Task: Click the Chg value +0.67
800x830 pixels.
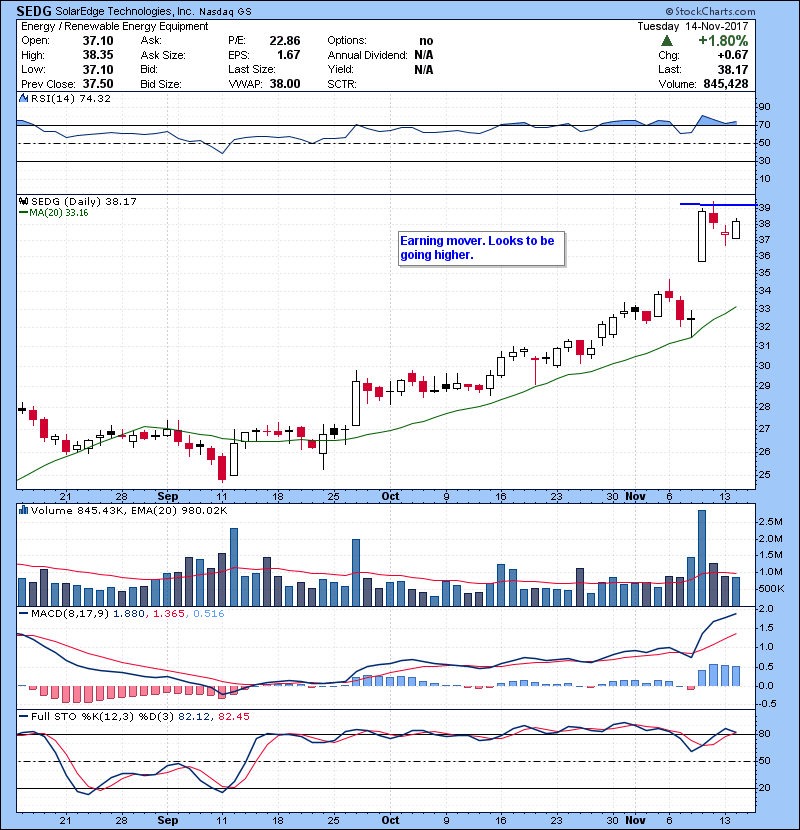Action: (x=733, y=55)
